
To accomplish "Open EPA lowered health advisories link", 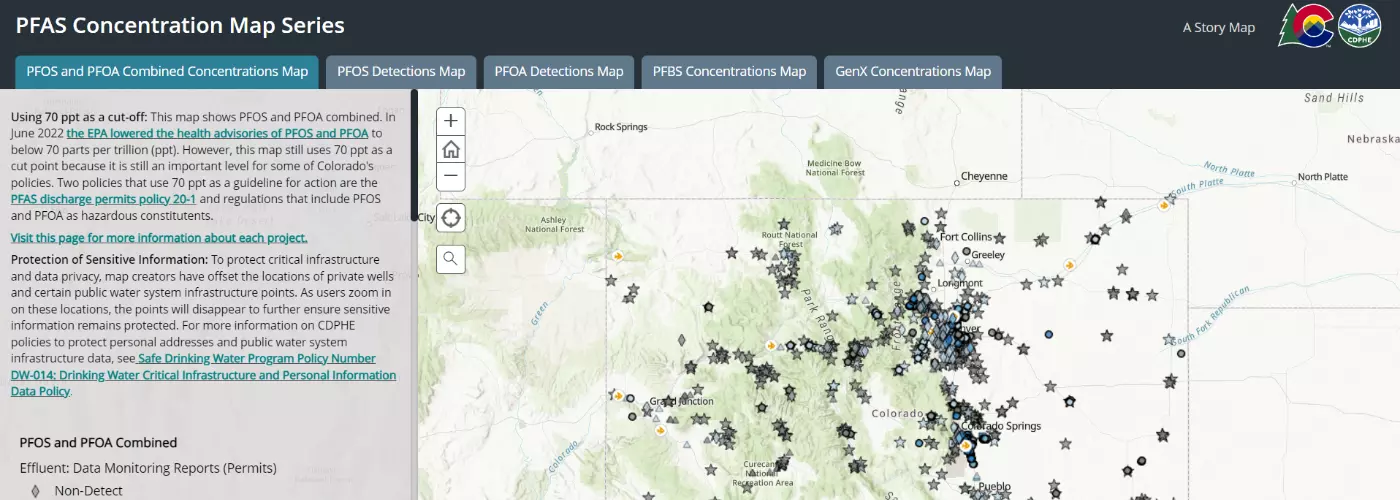I will 218,133.
